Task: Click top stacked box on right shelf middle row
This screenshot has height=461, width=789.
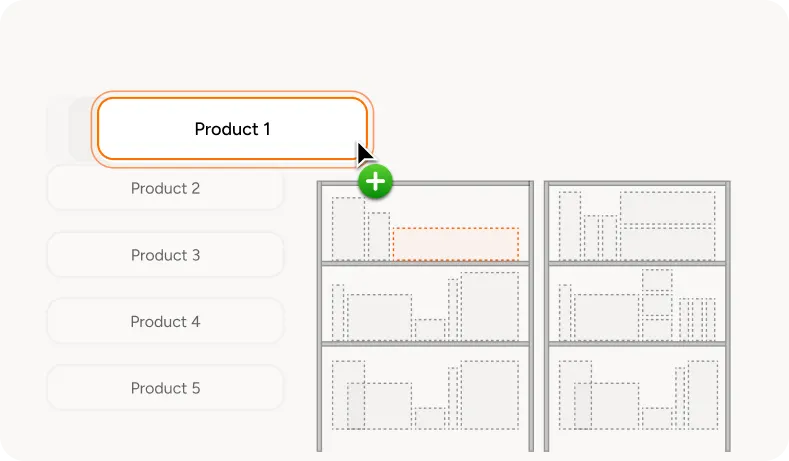Action: pos(657,280)
